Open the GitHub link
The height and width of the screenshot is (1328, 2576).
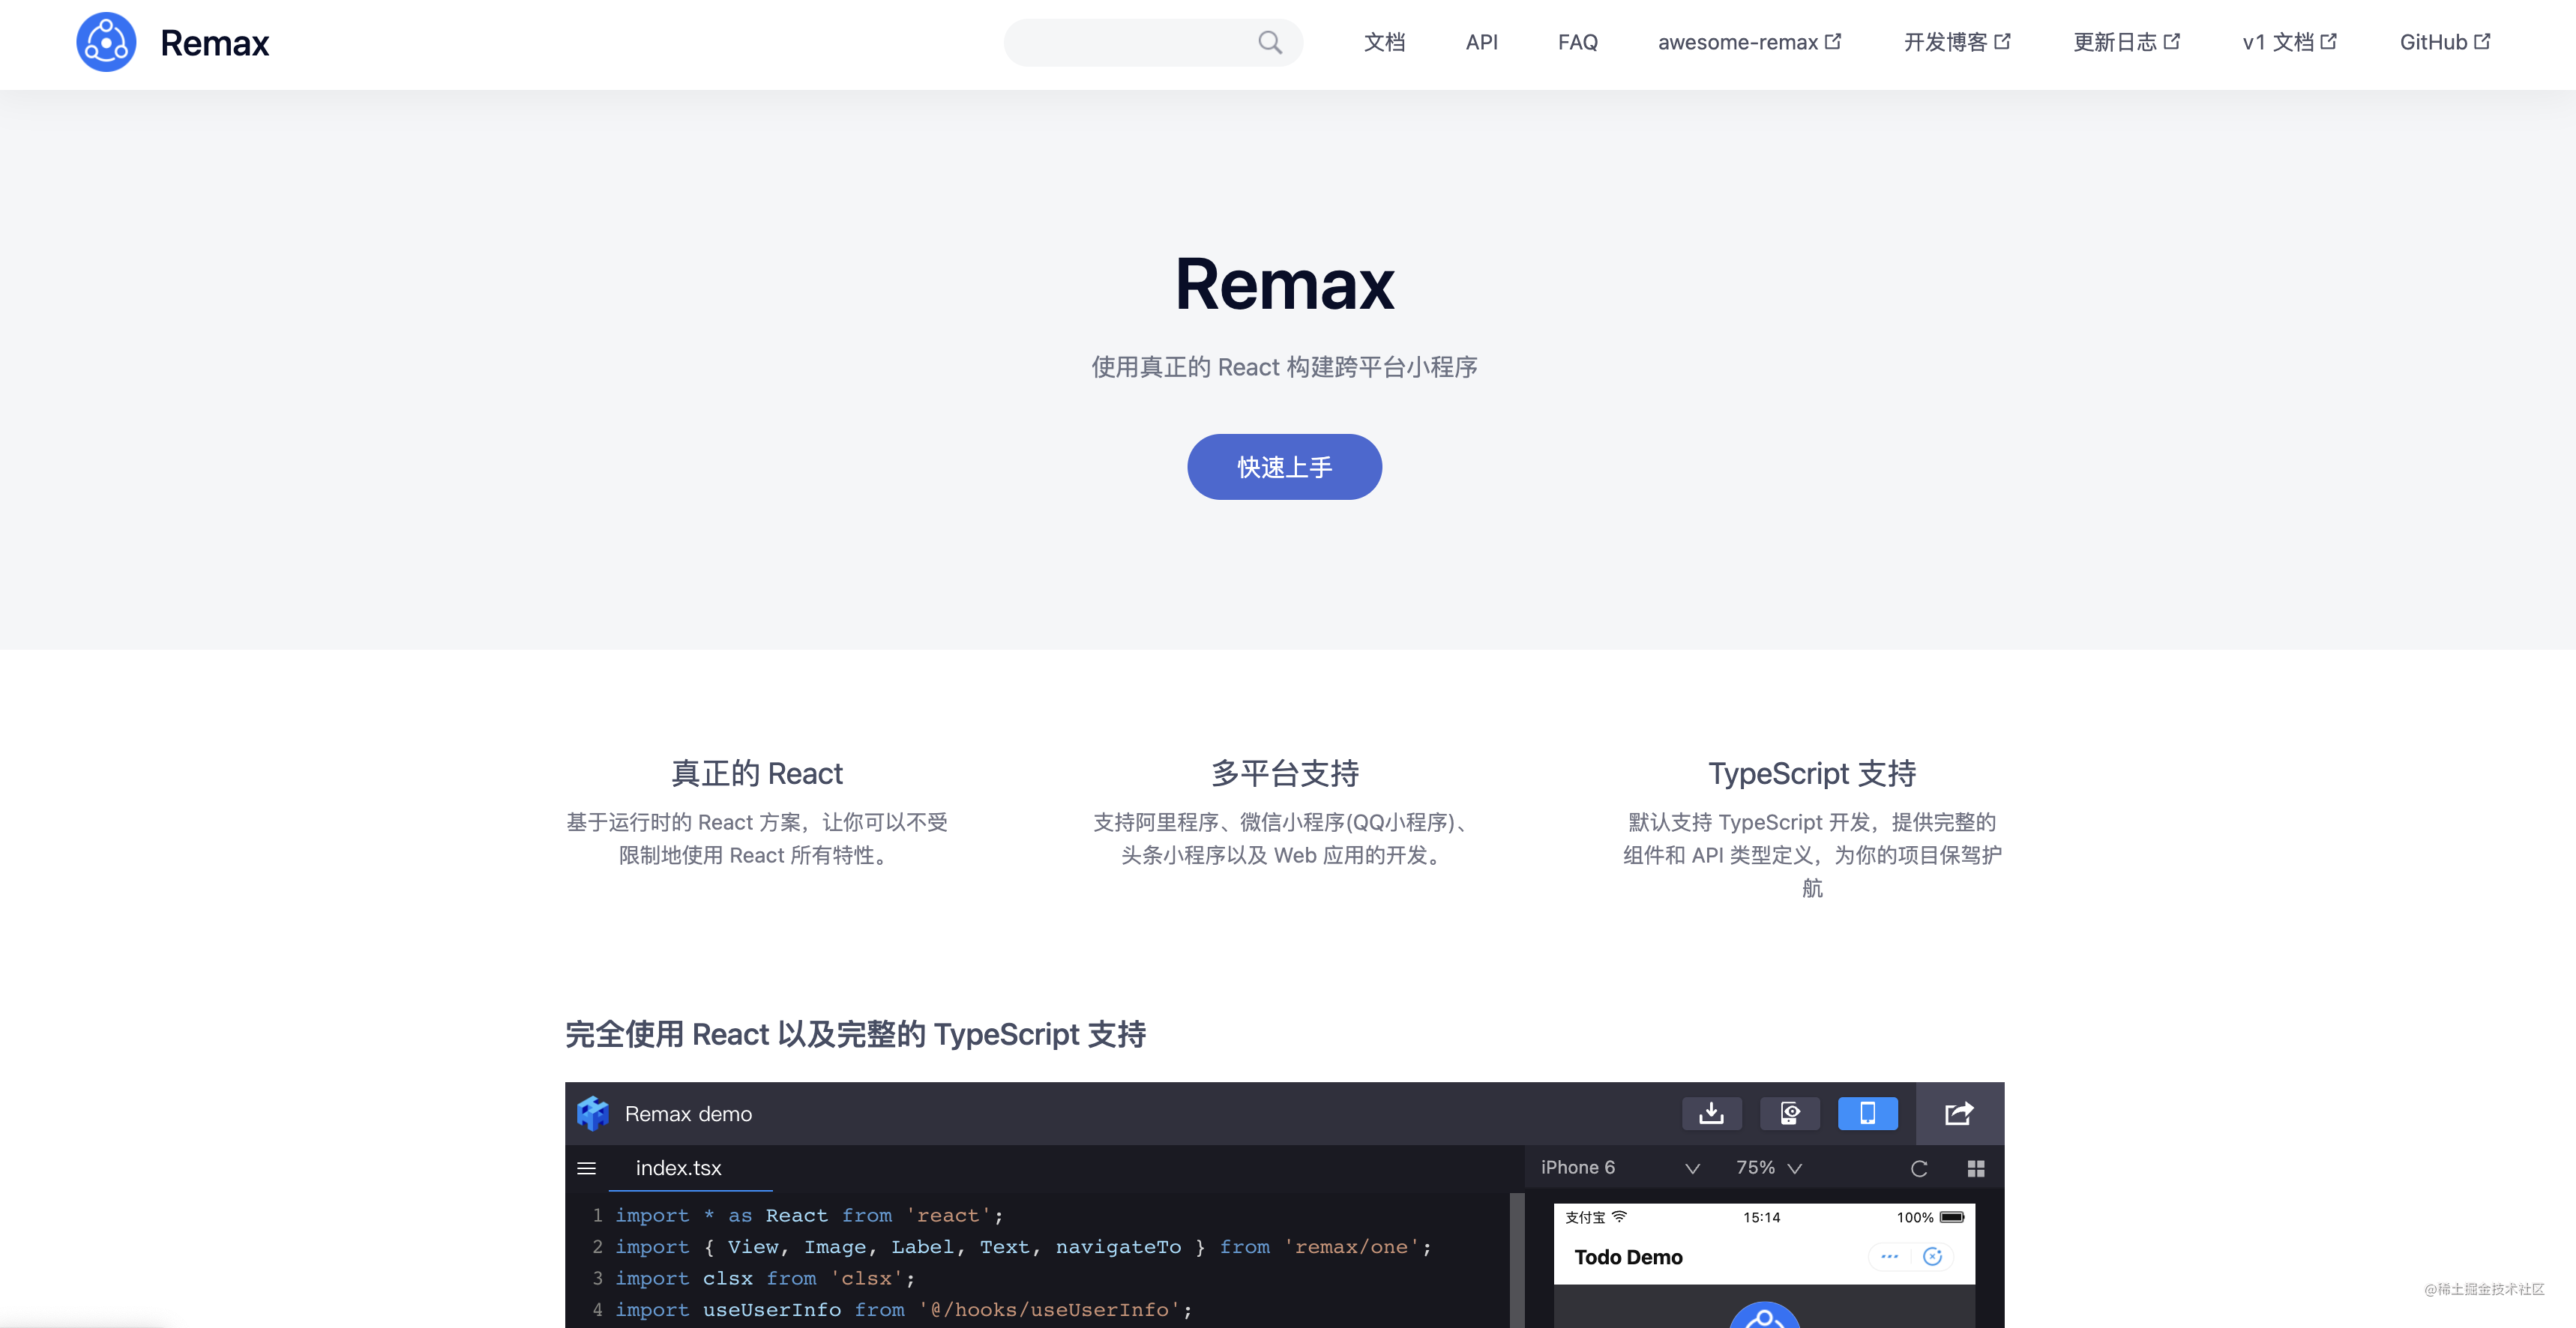[2445, 42]
